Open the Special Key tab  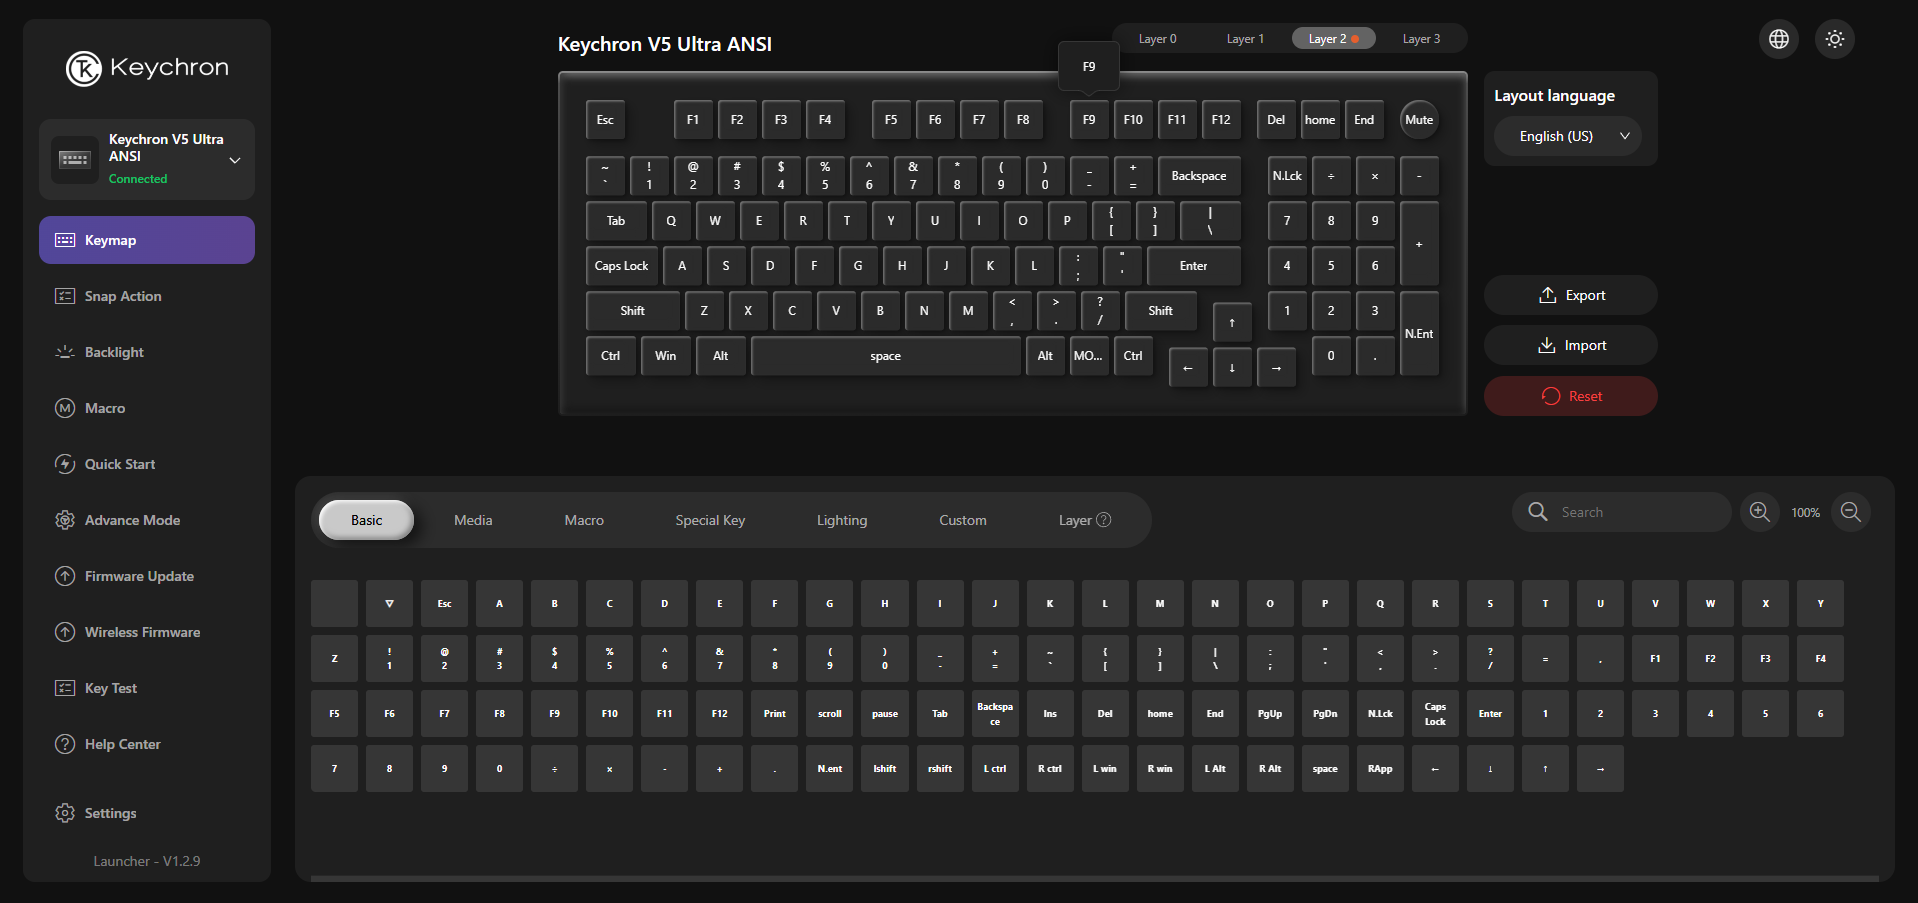[x=710, y=520]
